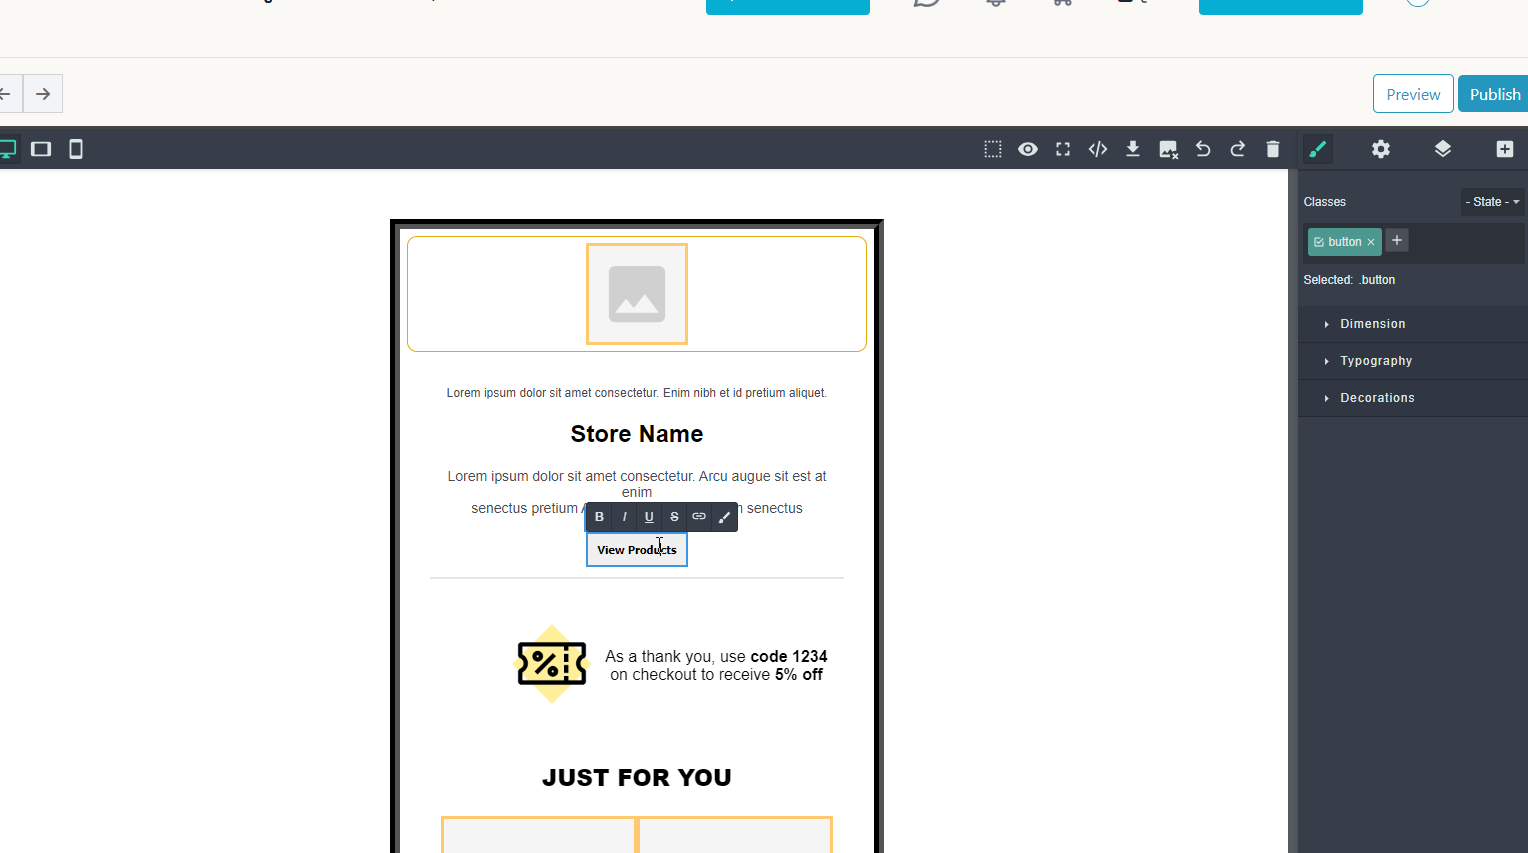
Task: Apply underline in text toolbar
Action: [649, 517]
